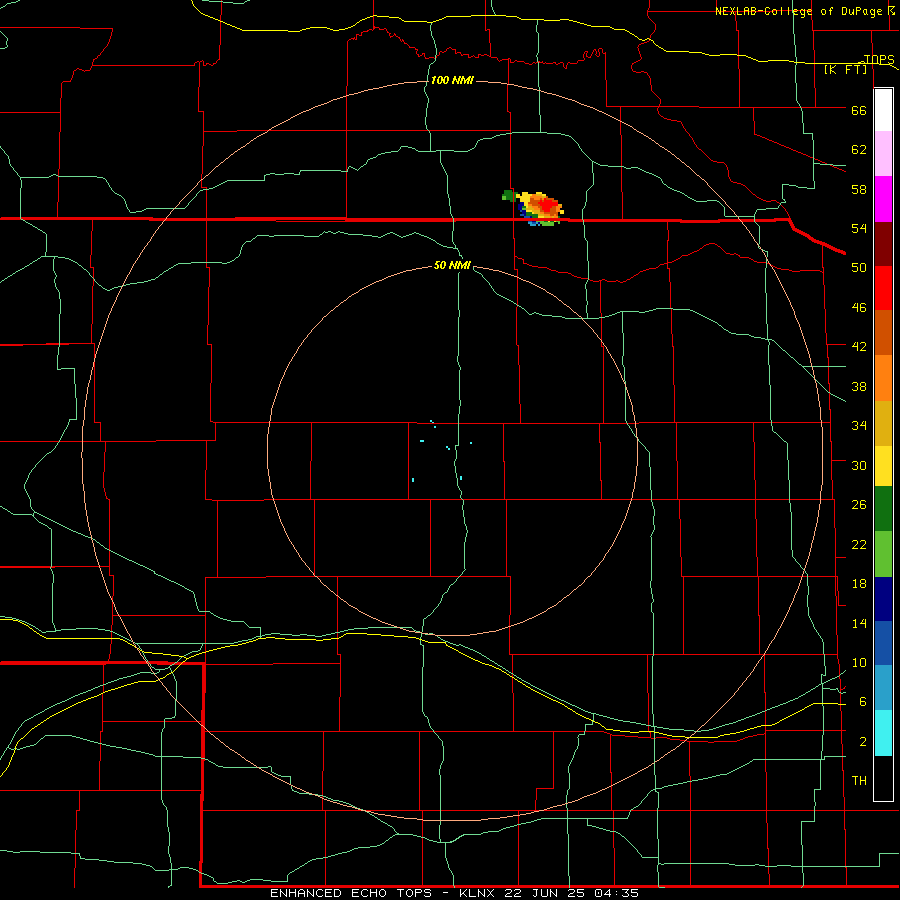Viewport: 900px width, 900px height.
Task: Click the TH label on the scale
Action: (x=859, y=781)
